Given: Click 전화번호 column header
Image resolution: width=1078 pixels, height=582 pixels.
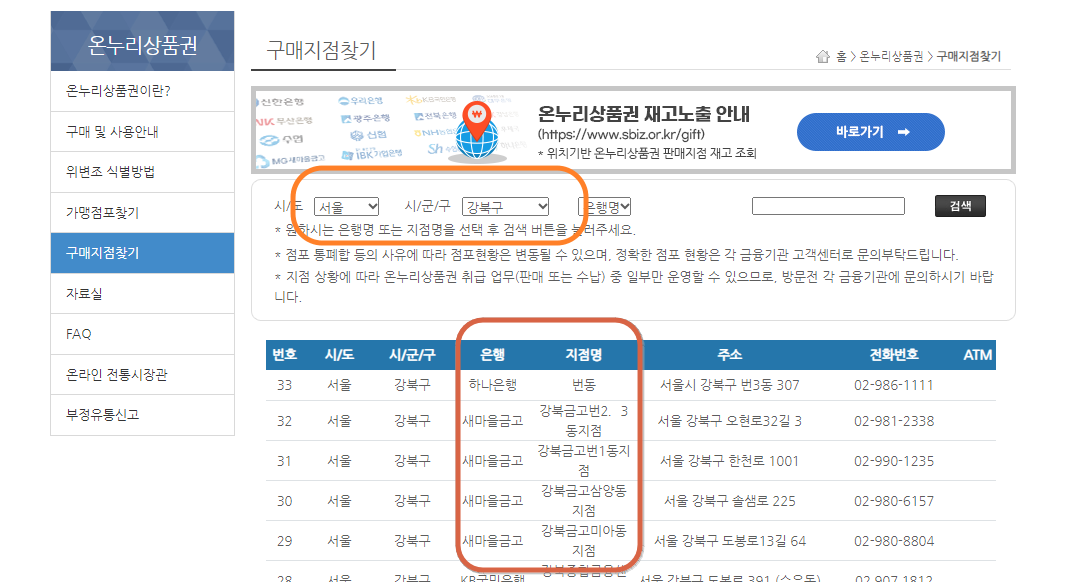Looking at the screenshot, I should tap(894, 355).
